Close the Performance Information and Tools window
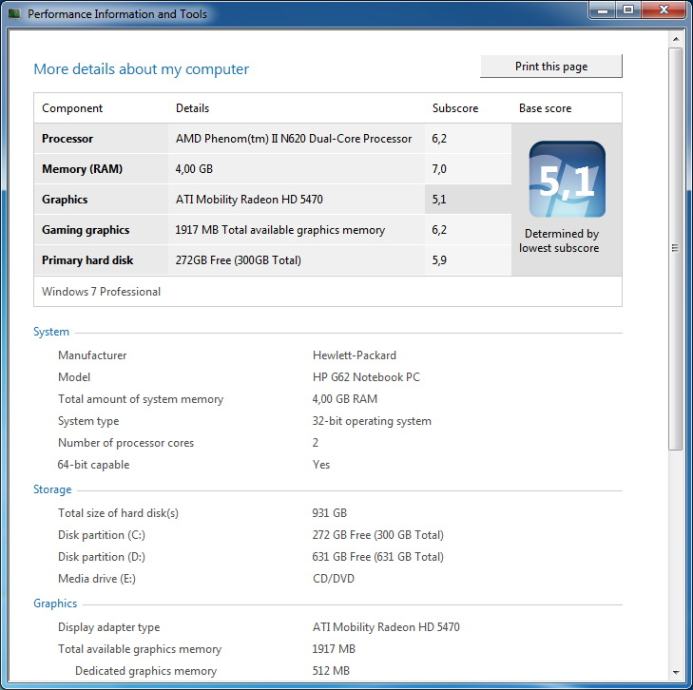The height and width of the screenshot is (690, 693). [x=664, y=11]
